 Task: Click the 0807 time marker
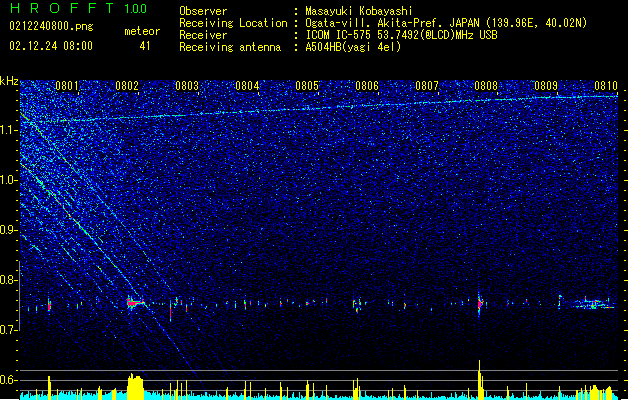426,86
